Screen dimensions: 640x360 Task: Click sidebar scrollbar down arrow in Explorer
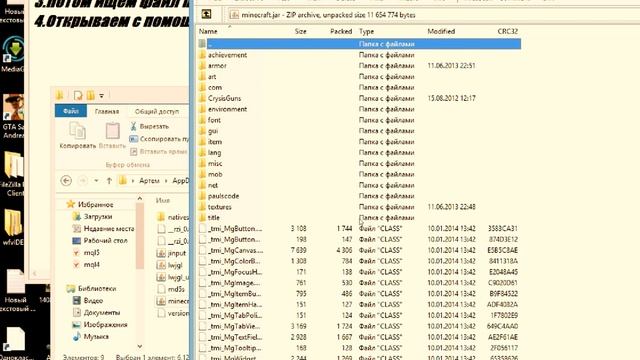[x=140, y=346]
